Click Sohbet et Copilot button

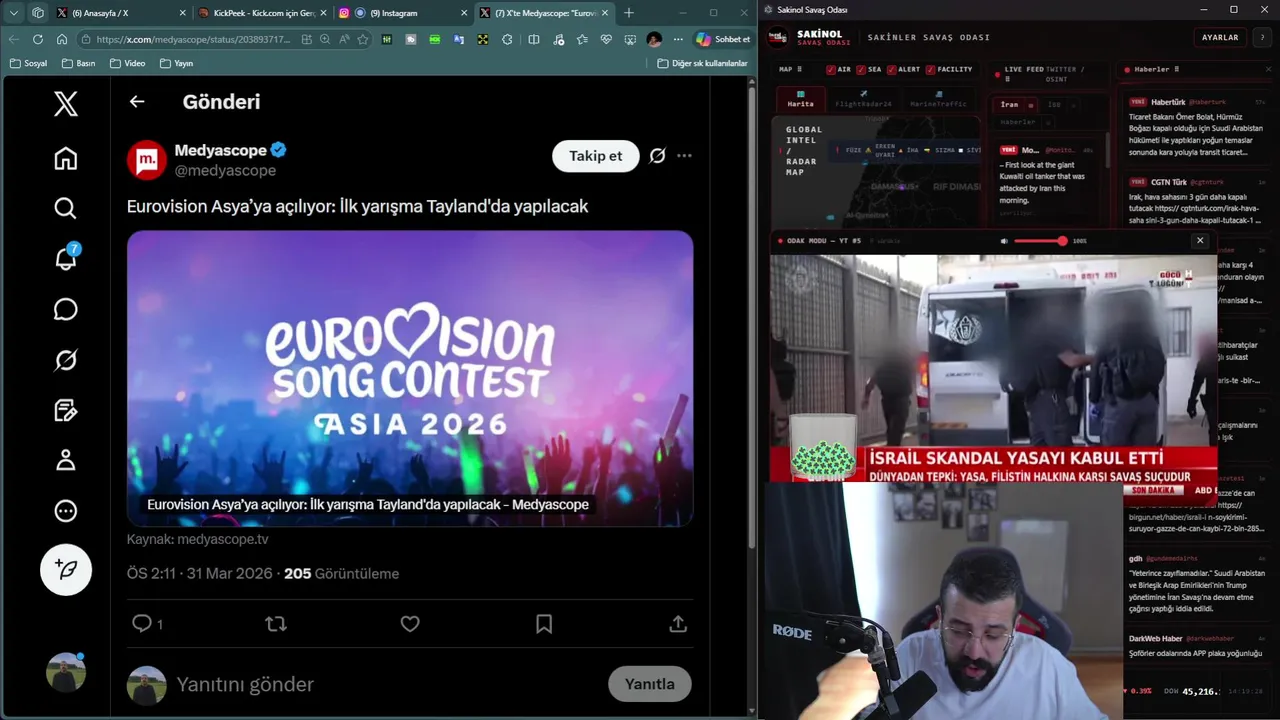(x=724, y=39)
